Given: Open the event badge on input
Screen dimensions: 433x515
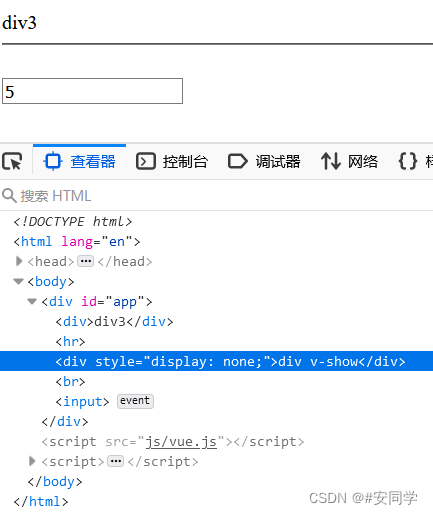Looking at the screenshot, I should click(135, 401).
